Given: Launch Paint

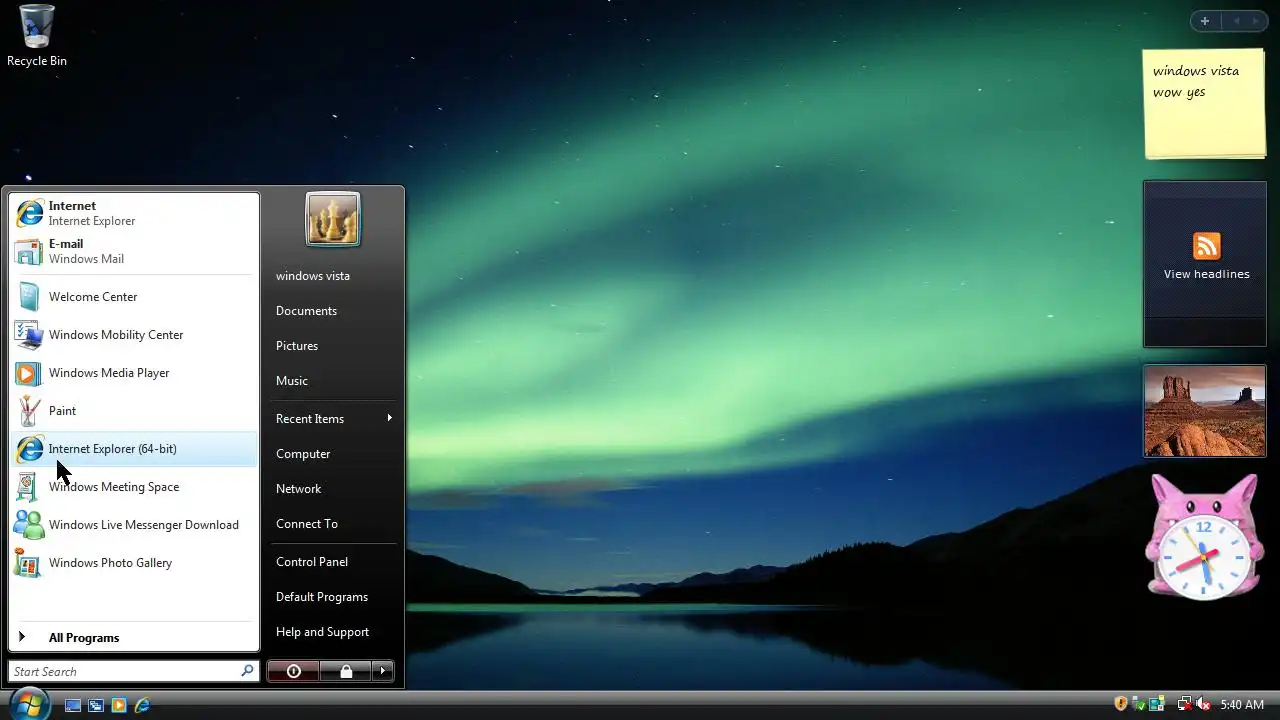Looking at the screenshot, I should coord(134,411).
